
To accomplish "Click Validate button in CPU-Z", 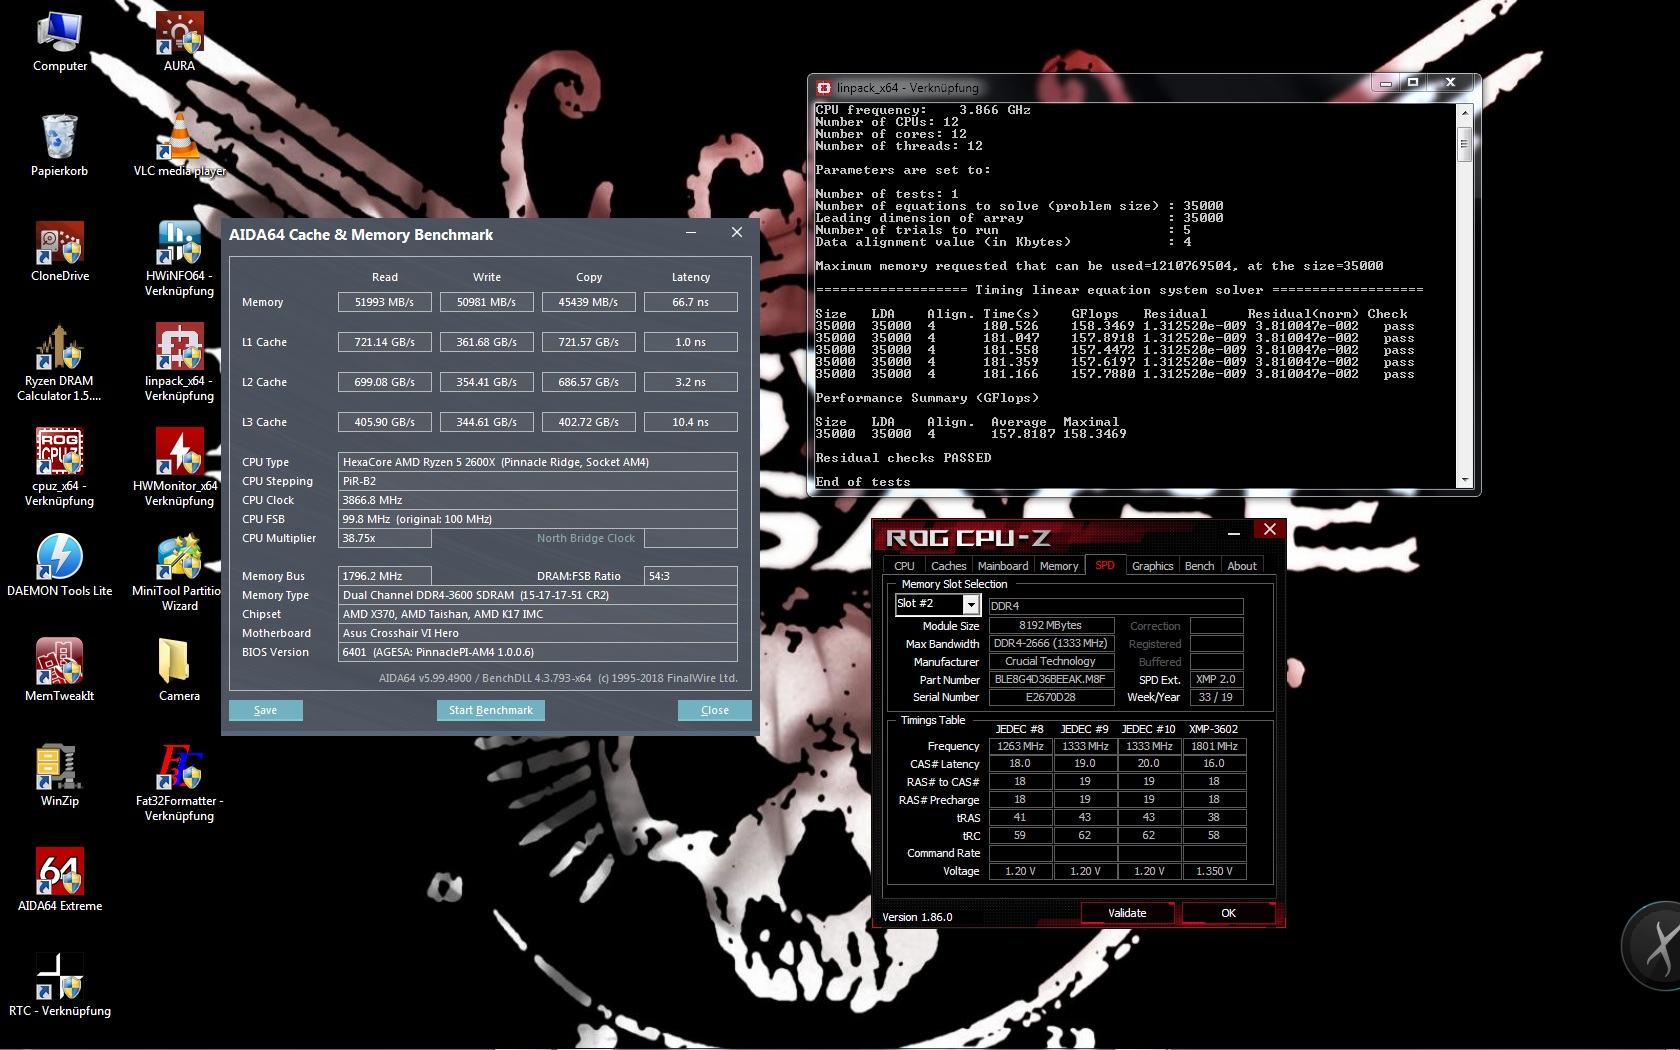I will click(1127, 913).
